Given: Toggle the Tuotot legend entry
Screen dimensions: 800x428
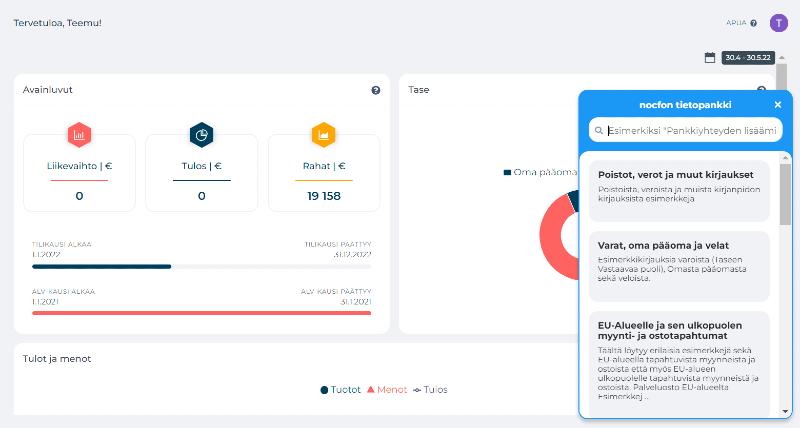Looking at the screenshot, I should click(x=340, y=390).
